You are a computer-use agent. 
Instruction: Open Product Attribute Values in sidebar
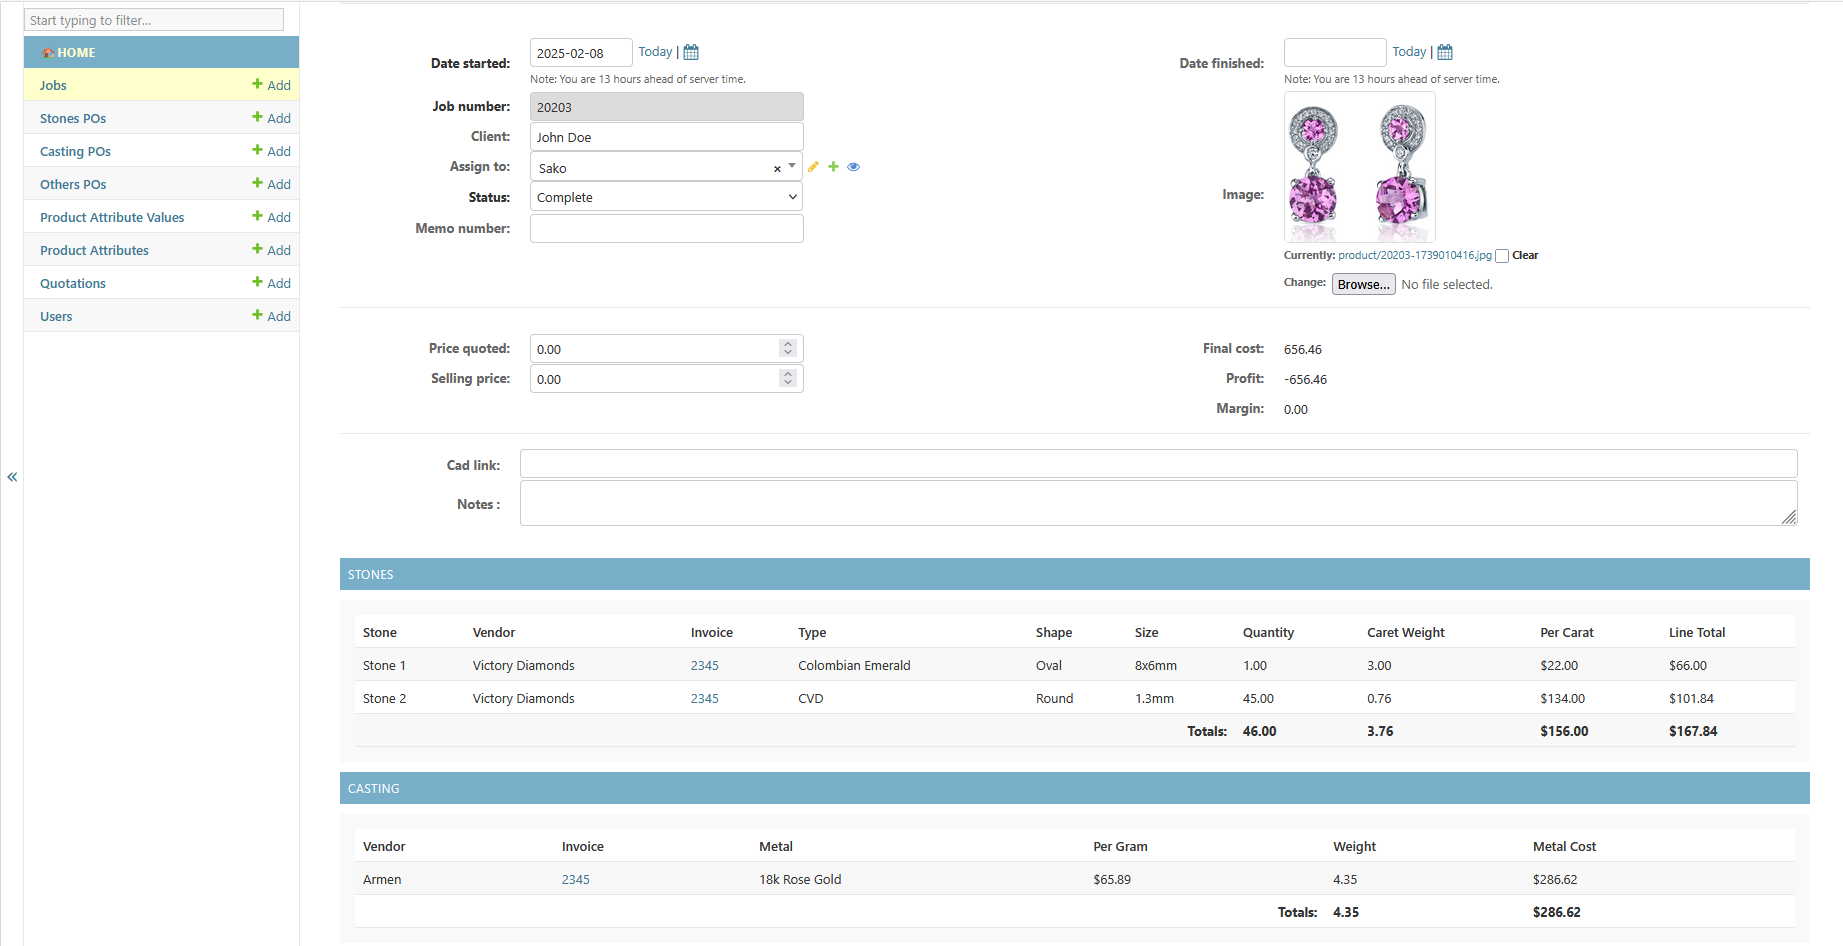[112, 217]
